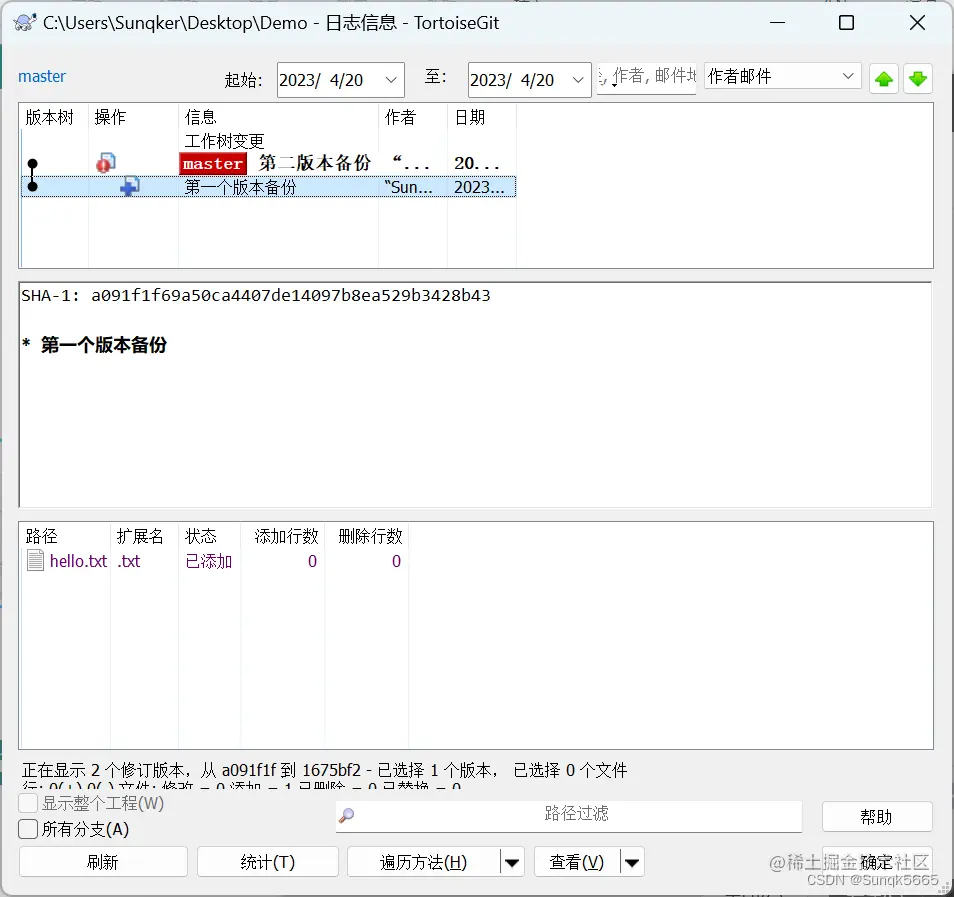Open the 作者邮件 combo box
The image size is (954, 897).
click(x=850, y=75)
